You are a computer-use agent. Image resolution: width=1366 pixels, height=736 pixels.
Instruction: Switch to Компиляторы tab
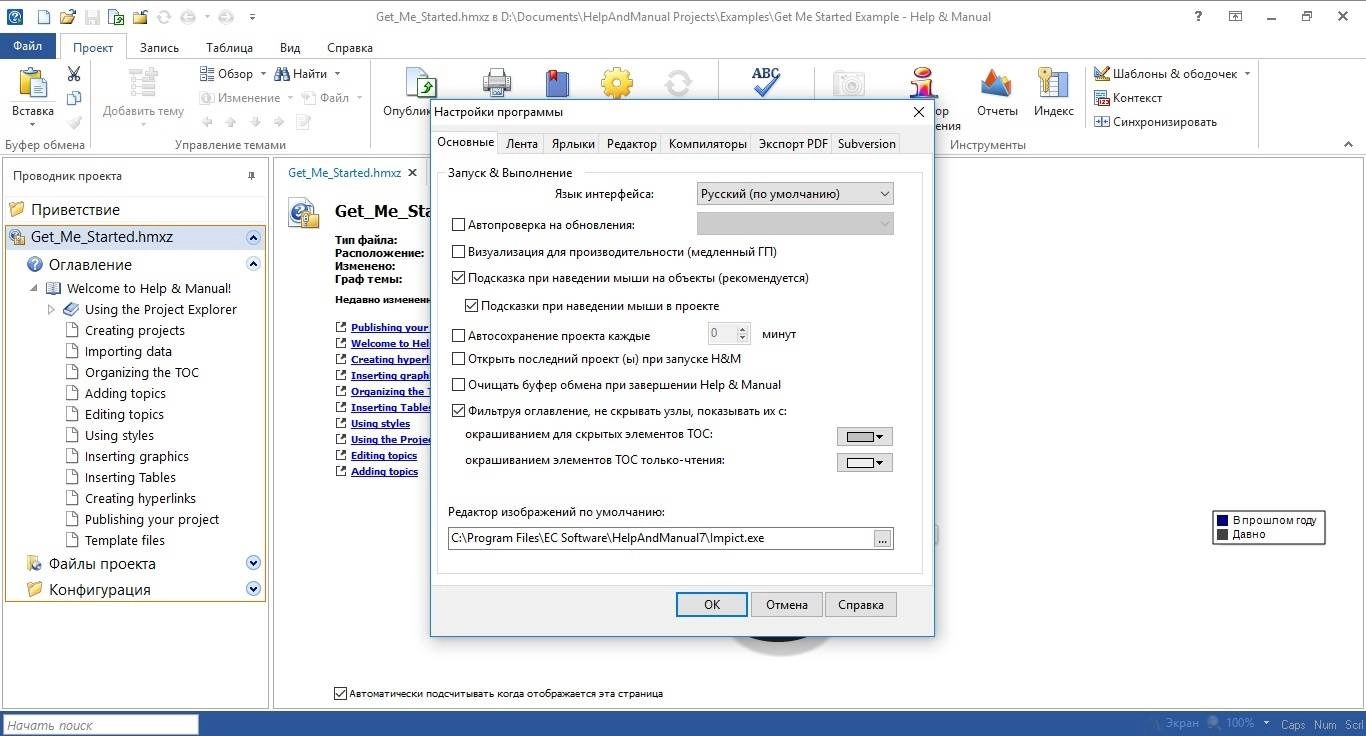708,144
